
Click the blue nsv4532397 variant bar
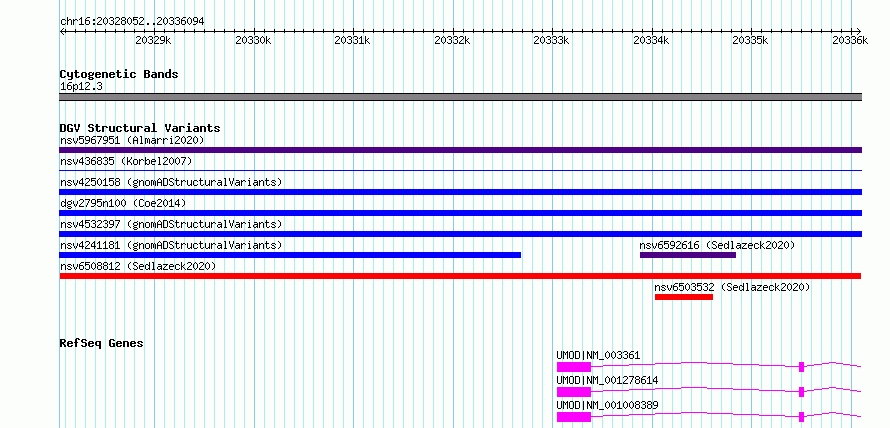pyautogui.click(x=460, y=234)
